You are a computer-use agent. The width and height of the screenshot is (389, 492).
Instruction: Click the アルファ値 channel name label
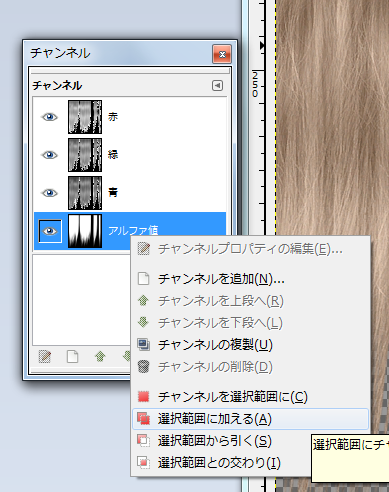(x=133, y=230)
